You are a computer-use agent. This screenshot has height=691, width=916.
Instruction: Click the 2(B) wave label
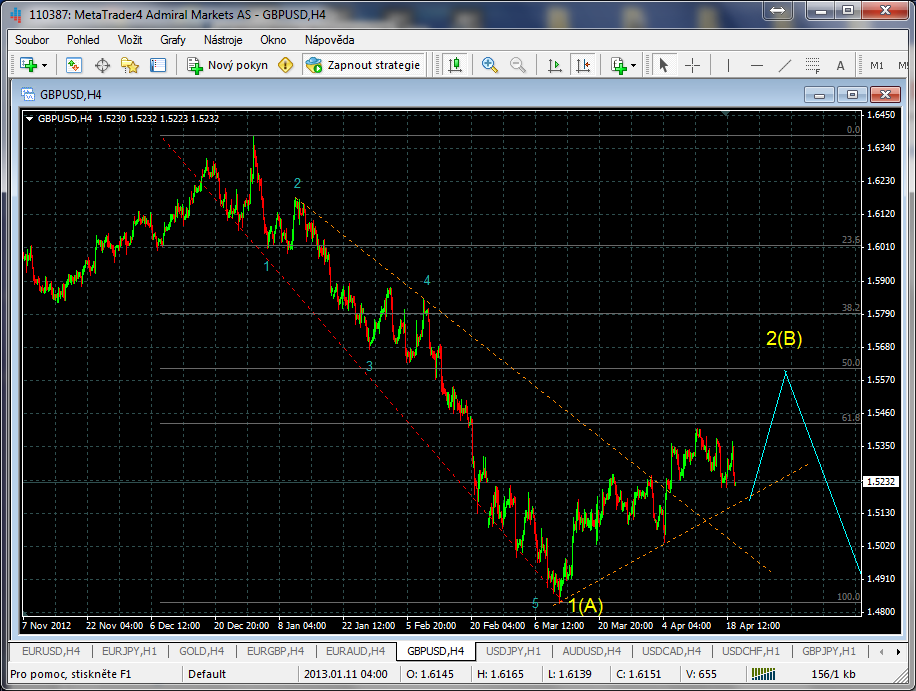[784, 338]
